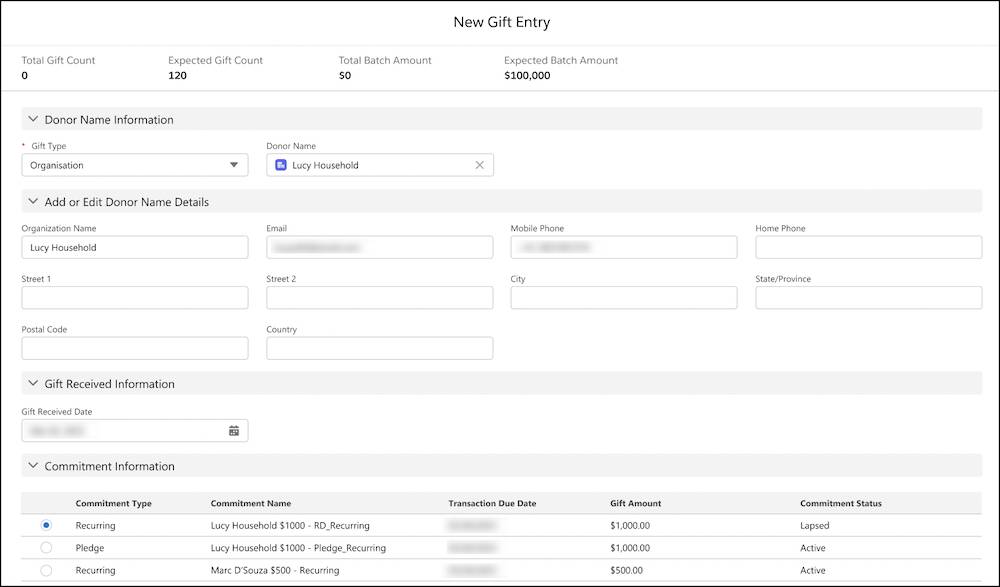Viewport: 1000px width, 587px height.
Task: Click 'Marc D'Souza $500 - Recurring' cell
Action: pos(275,570)
